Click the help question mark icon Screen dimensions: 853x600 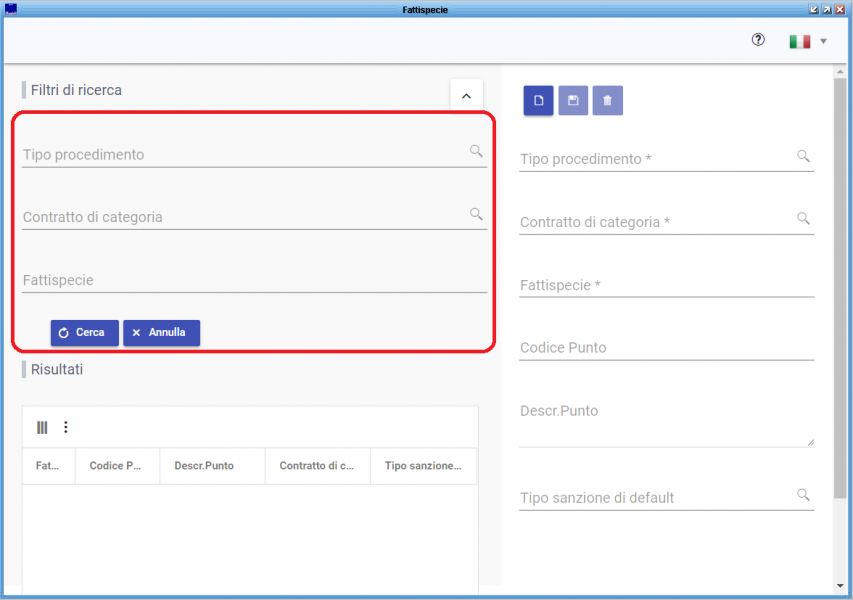click(x=758, y=40)
